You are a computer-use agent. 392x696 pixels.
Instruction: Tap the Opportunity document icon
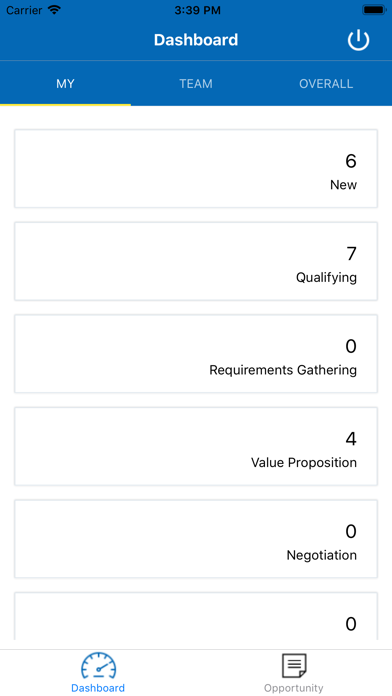(x=294, y=665)
